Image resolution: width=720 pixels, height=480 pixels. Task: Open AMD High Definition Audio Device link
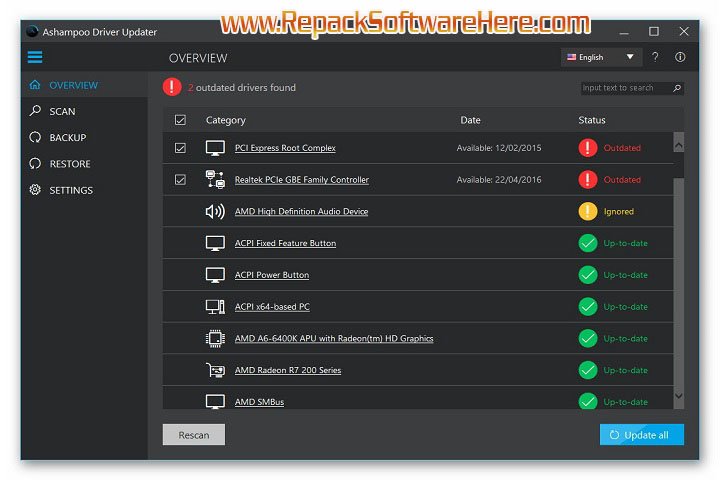pyautogui.click(x=301, y=211)
